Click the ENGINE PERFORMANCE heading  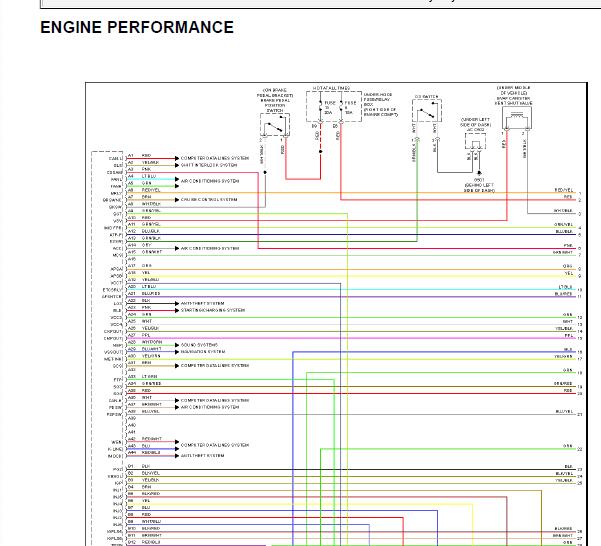click(x=137, y=28)
